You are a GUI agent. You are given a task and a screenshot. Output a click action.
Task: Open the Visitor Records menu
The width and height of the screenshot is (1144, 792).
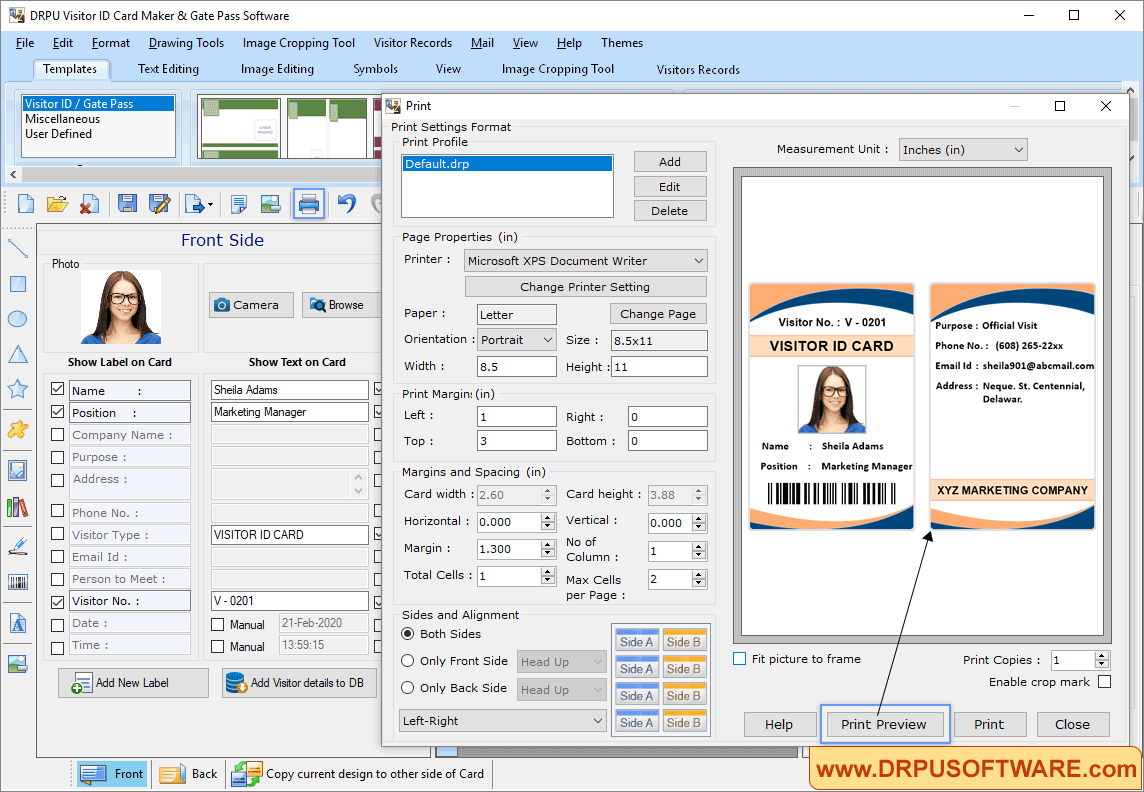[x=412, y=43]
